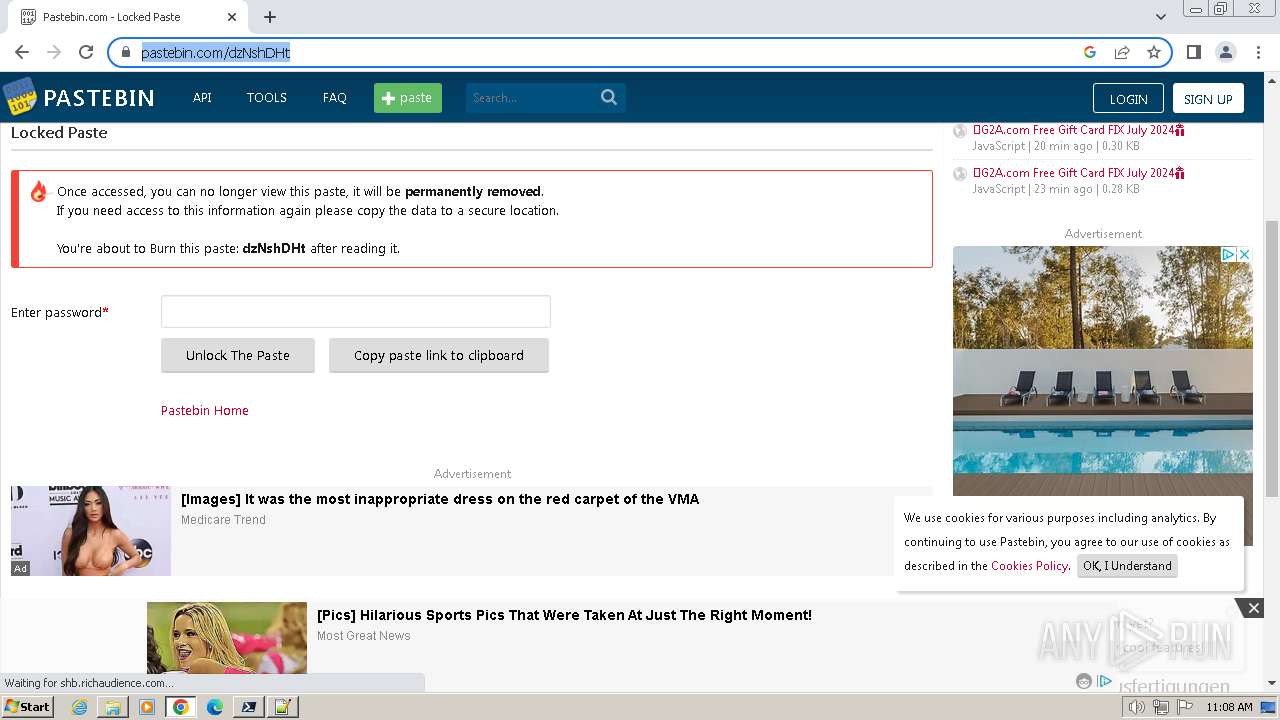Expand the tab search chevron
1280x720 pixels.
click(1160, 17)
